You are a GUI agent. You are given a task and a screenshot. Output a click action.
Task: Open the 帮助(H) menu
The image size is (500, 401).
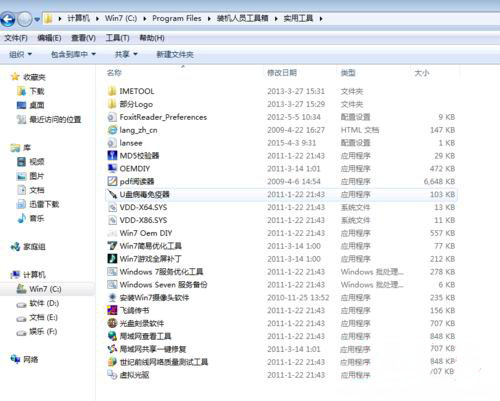coord(152,38)
